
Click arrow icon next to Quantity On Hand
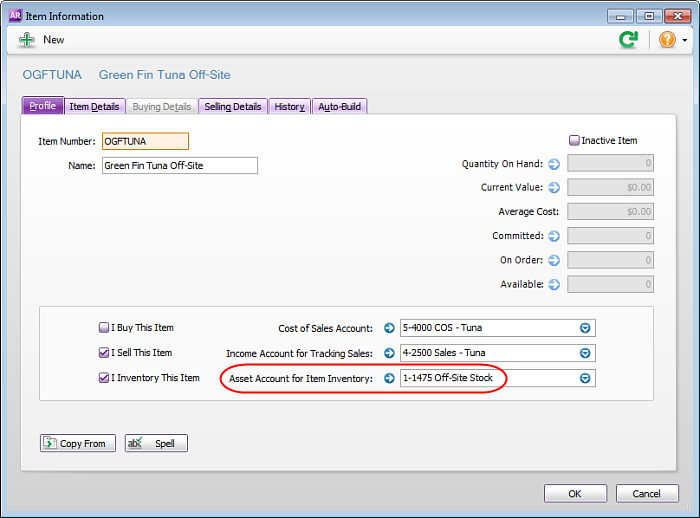pos(554,164)
